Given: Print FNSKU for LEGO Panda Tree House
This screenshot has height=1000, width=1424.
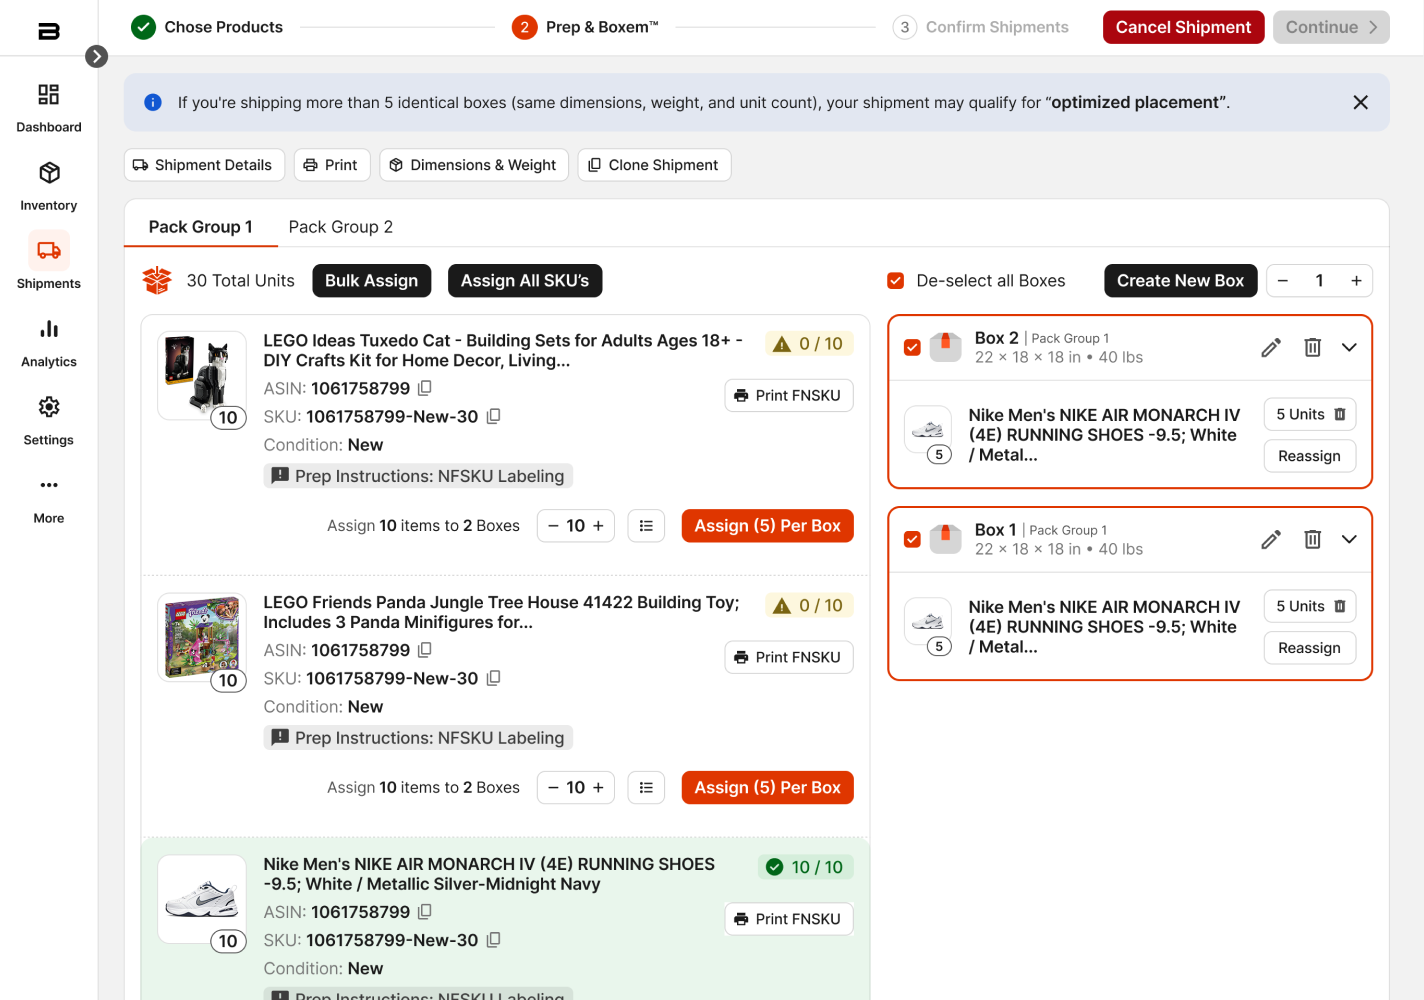Looking at the screenshot, I should coord(789,657).
